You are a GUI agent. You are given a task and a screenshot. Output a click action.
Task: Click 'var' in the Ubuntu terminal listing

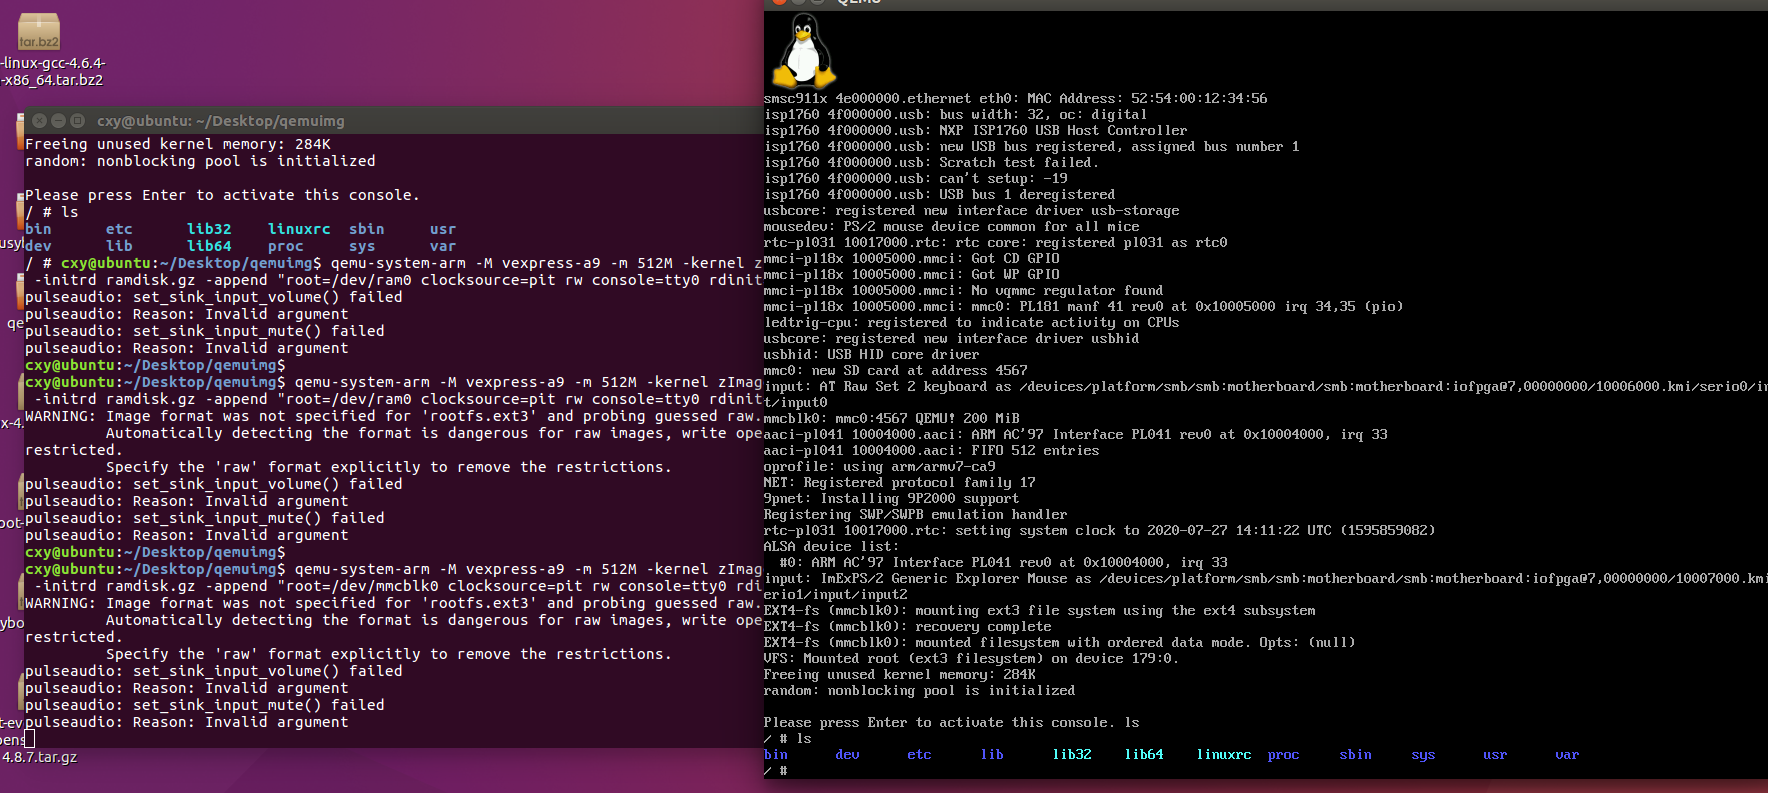point(443,246)
